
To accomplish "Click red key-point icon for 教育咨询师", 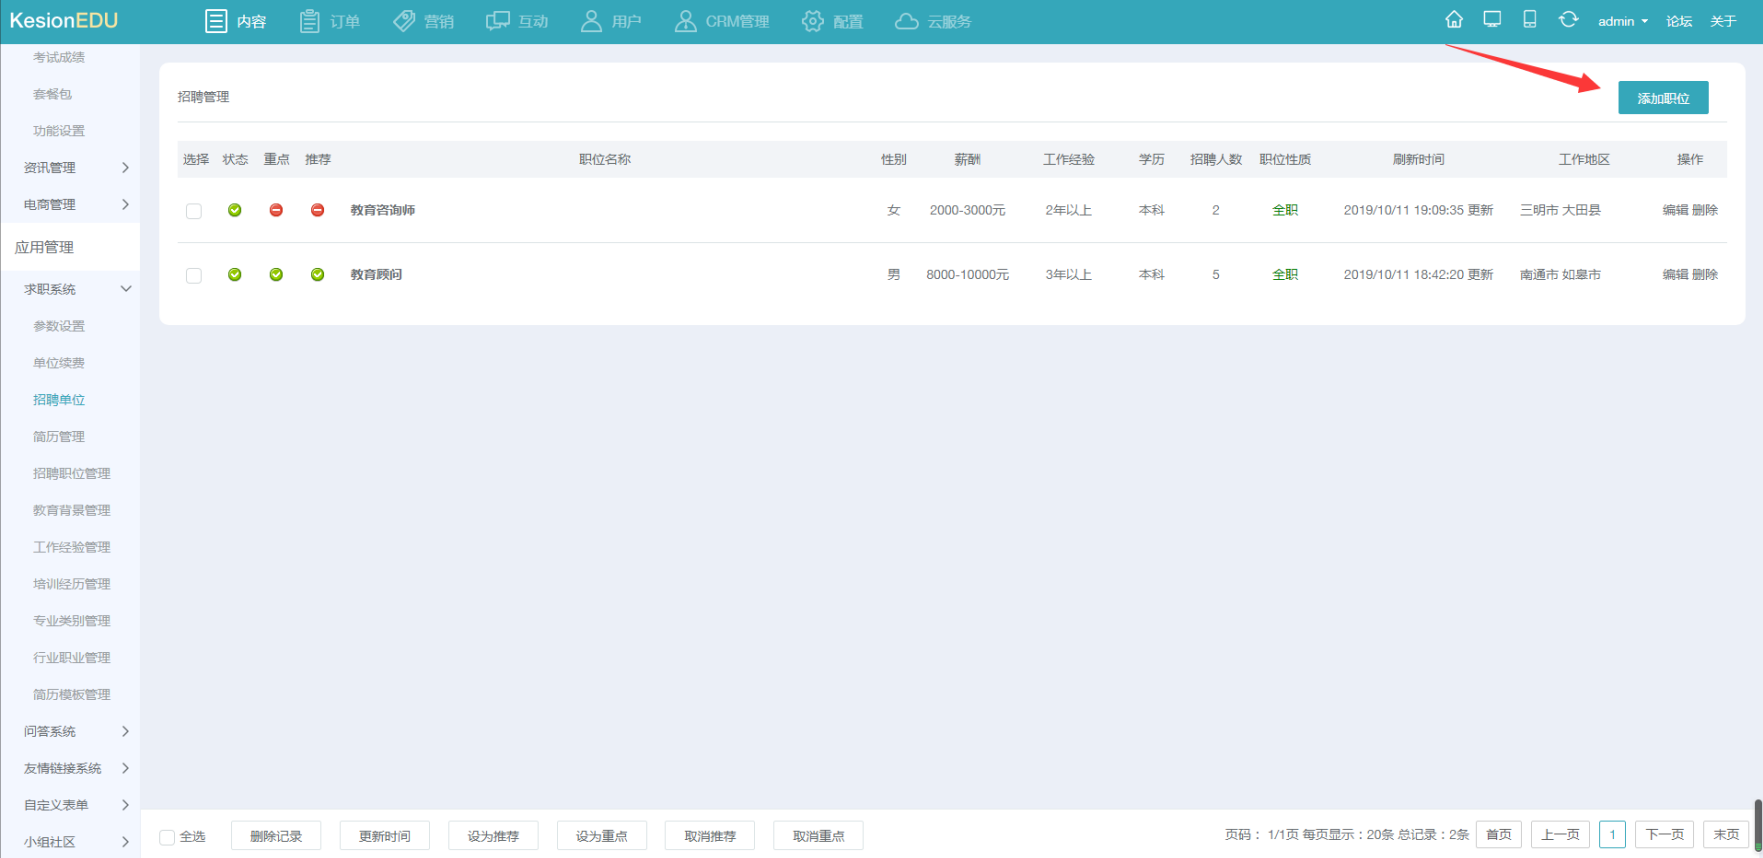I will [276, 210].
